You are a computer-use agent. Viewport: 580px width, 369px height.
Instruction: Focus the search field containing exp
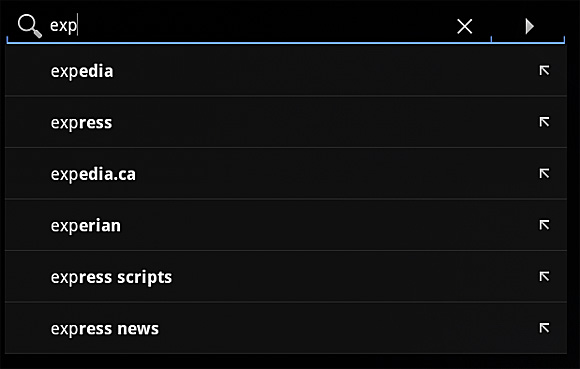[248, 26]
